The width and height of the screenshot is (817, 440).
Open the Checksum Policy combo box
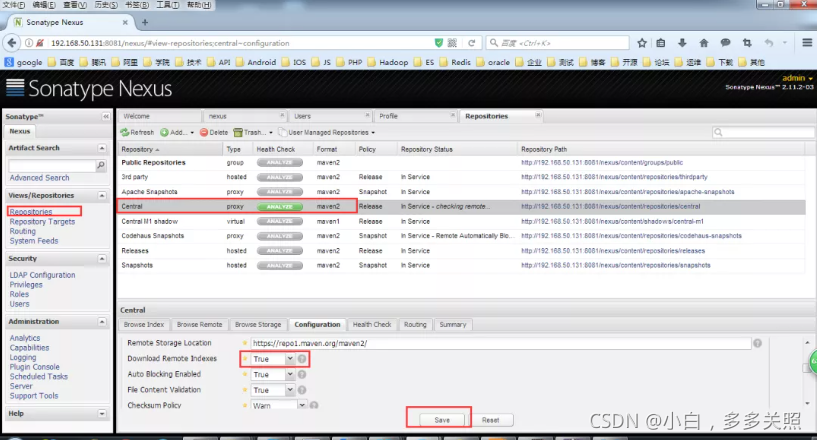(302, 405)
